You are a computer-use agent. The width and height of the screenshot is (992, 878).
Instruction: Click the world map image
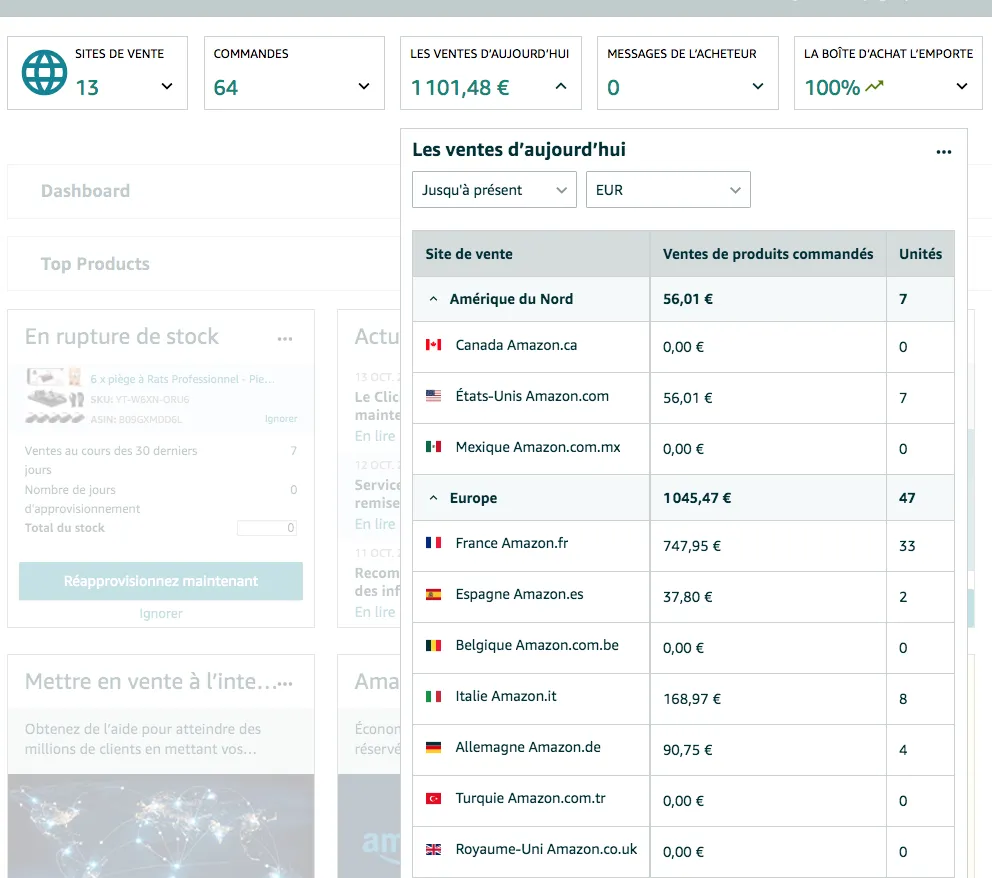161,825
